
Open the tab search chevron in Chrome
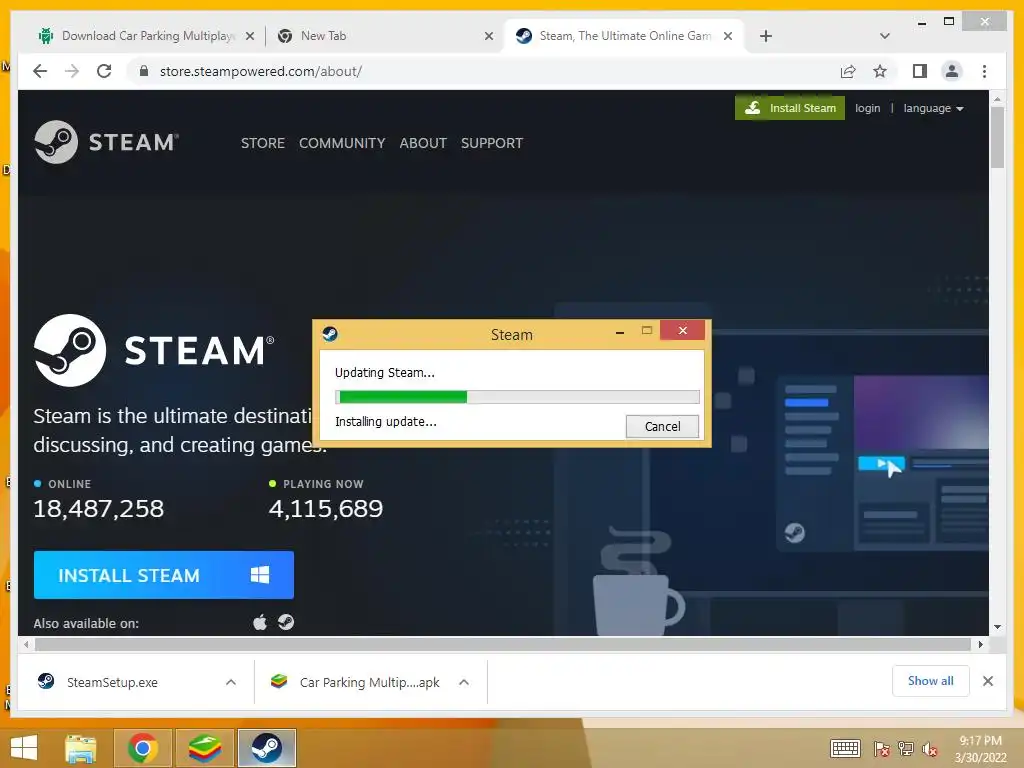885,36
